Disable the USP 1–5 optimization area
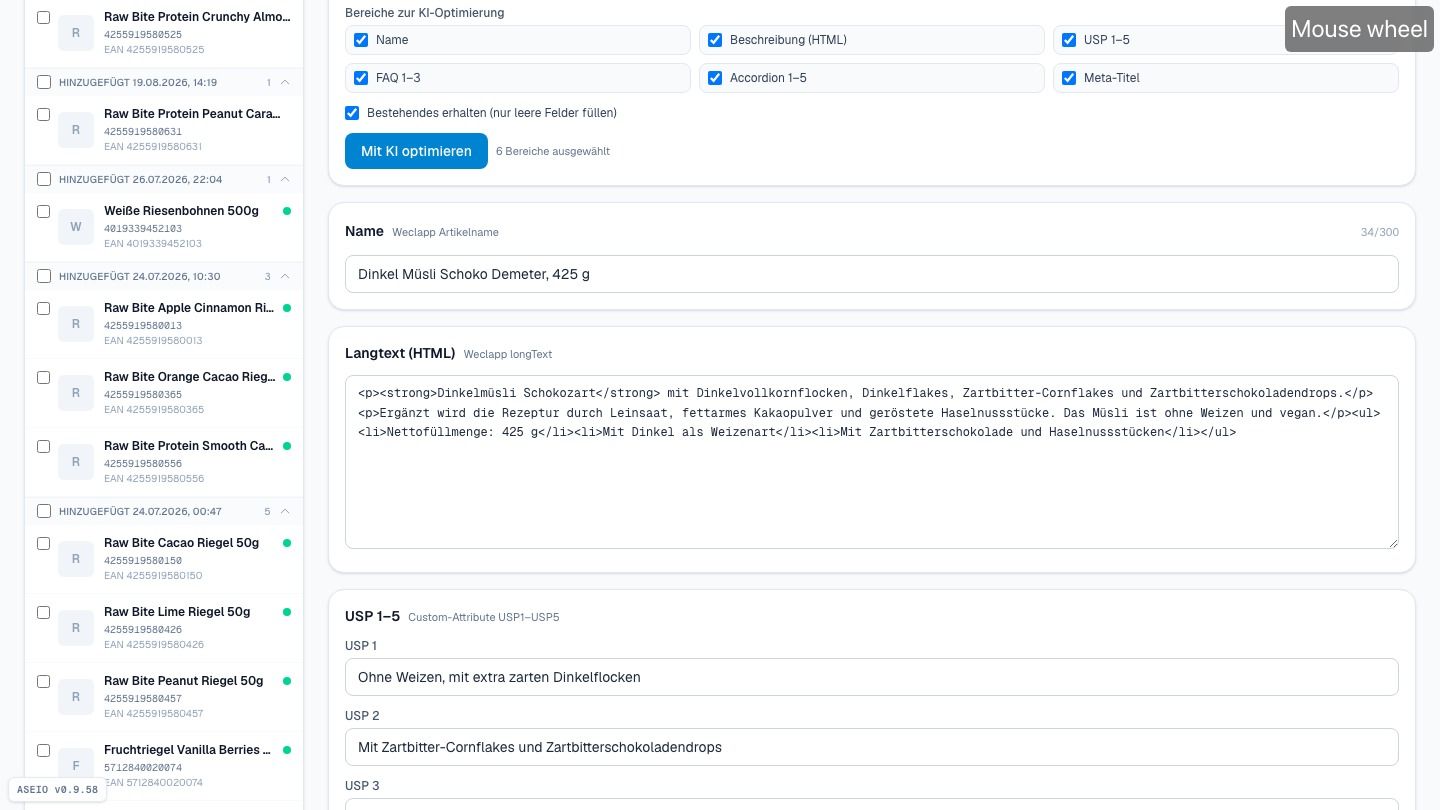Screen dimensions: 1440x810 tap(1069, 40)
